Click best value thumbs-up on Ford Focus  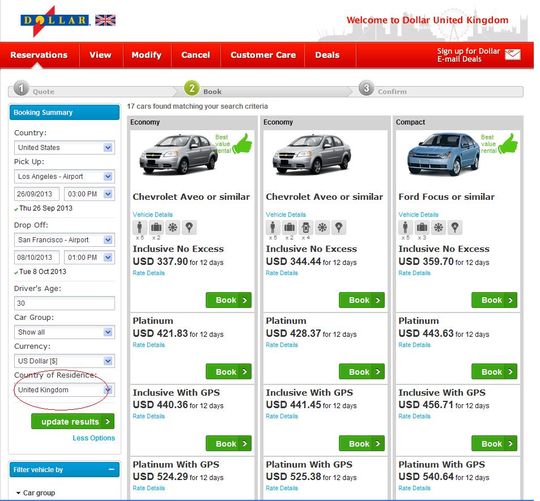[508, 144]
